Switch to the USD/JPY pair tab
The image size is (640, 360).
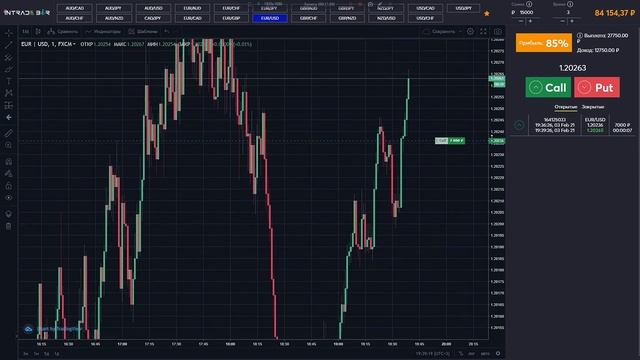click(464, 8)
